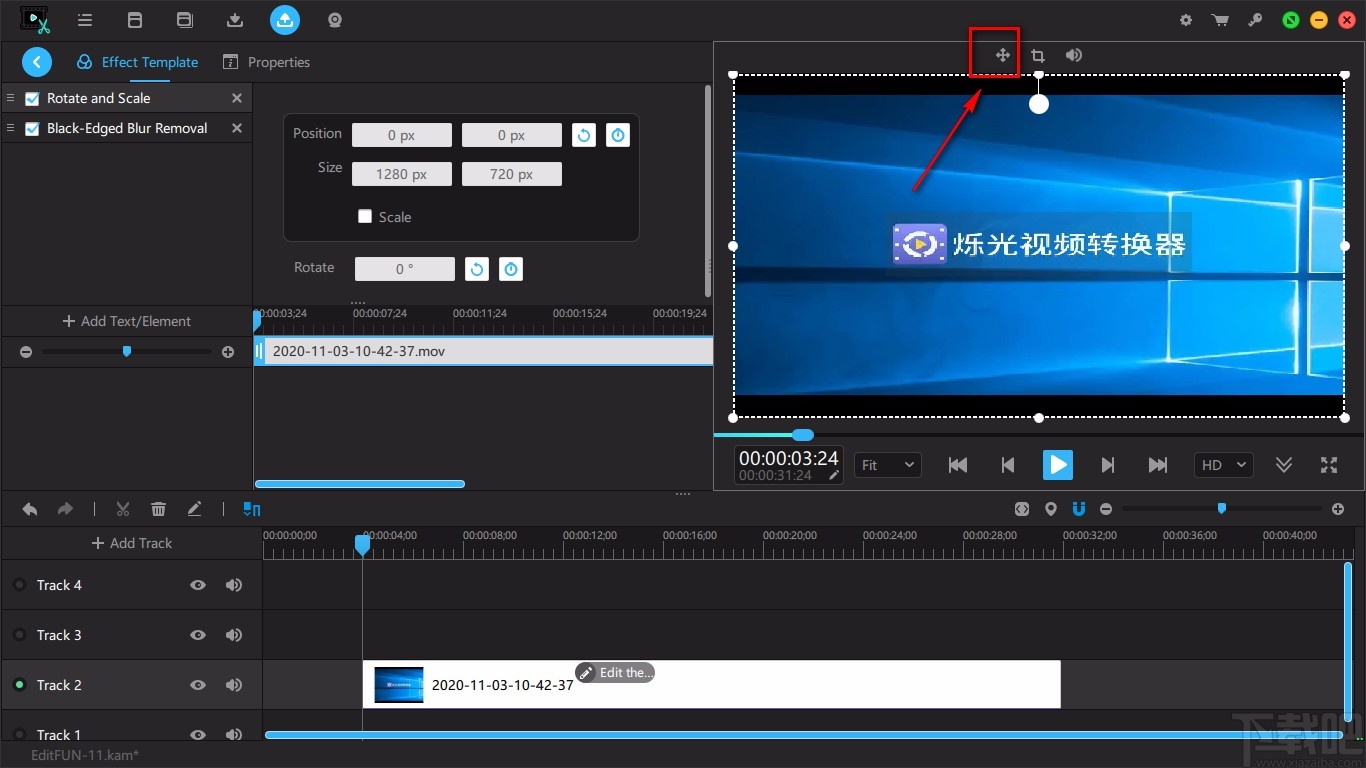Click Add Track button
The width and height of the screenshot is (1366, 768).
click(132, 543)
